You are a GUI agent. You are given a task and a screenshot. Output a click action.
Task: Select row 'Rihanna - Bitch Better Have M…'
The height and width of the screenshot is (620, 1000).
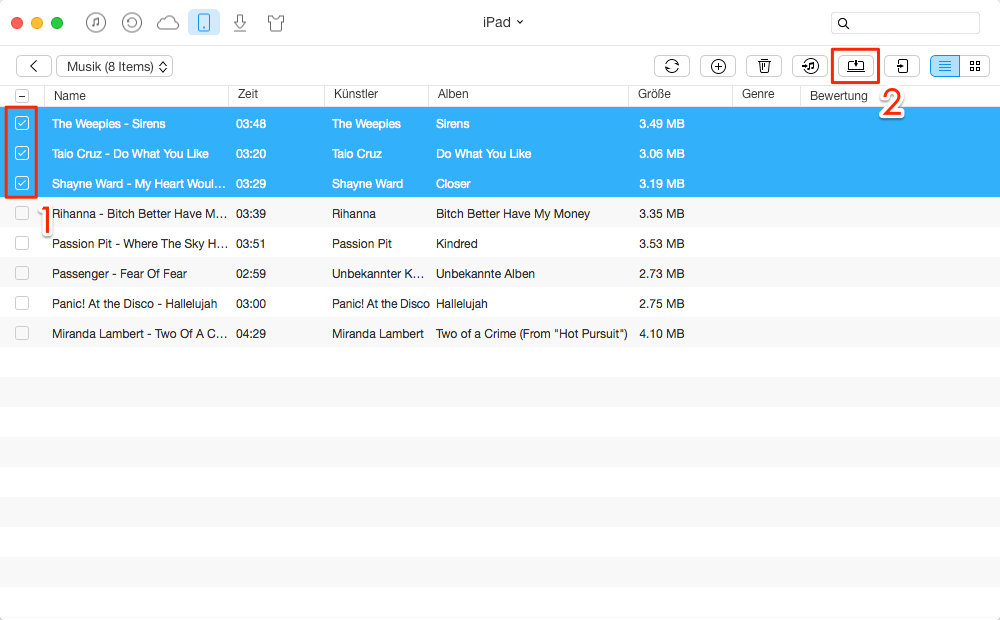pyautogui.click(x=500, y=214)
